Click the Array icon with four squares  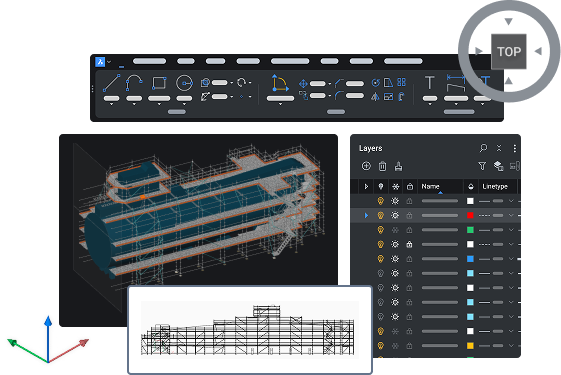pyautogui.click(x=401, y=82)
